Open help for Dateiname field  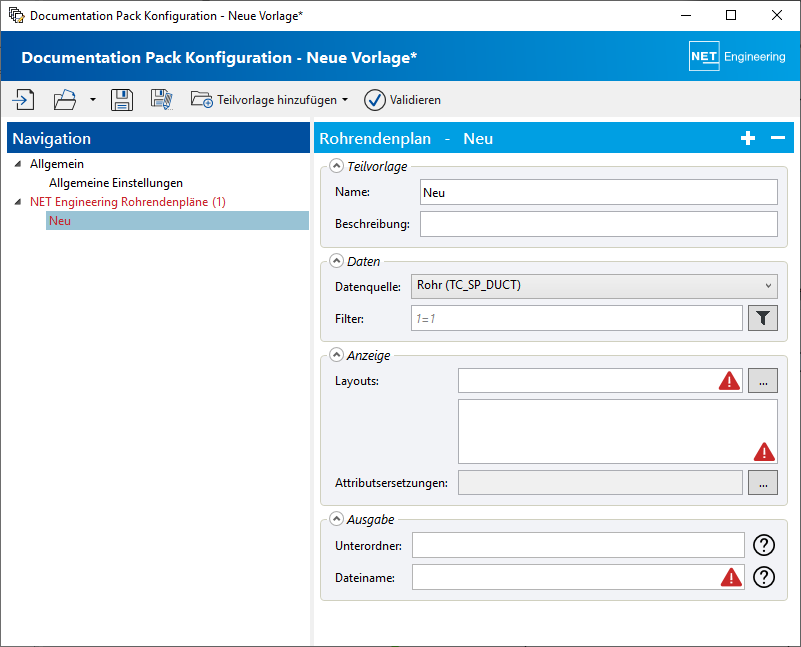coord(764,578)
